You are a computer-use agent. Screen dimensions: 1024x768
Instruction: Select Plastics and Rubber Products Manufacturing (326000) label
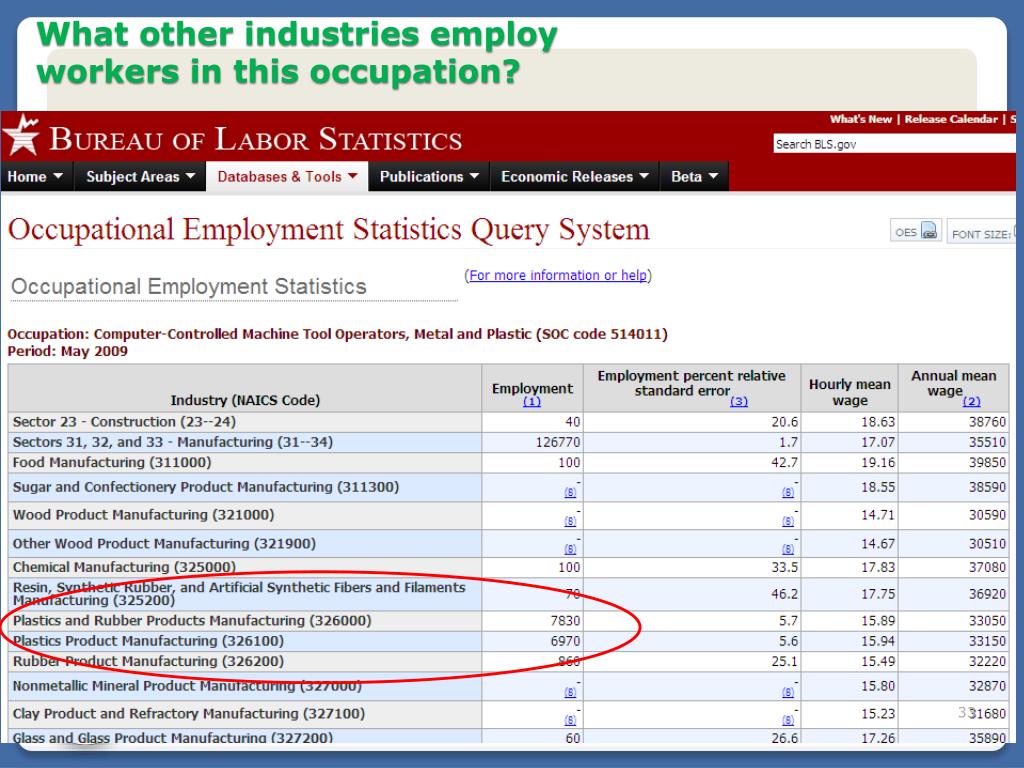pyautogui.click(x=192, y=620)
